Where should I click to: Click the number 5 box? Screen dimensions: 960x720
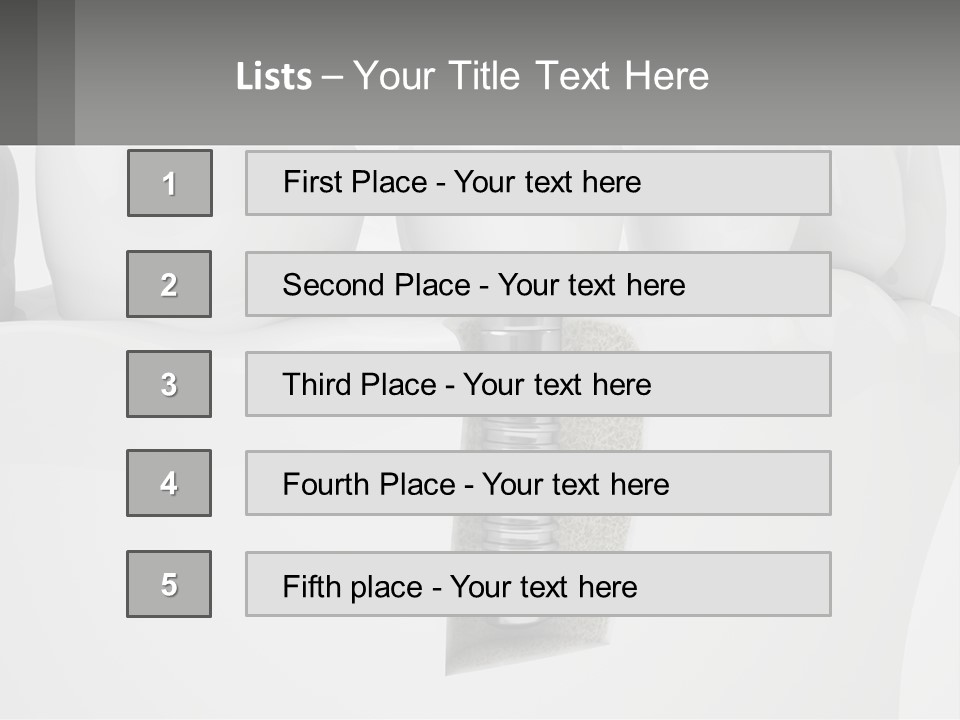[169, 584]
